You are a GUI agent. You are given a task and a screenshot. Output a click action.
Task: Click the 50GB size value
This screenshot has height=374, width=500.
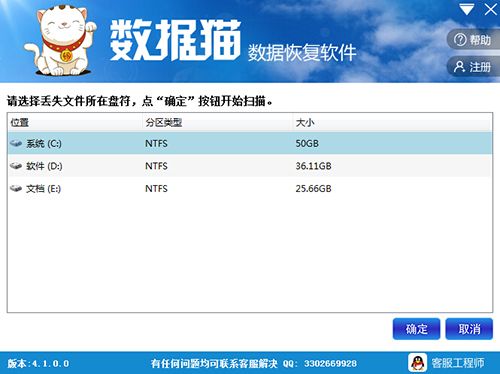pyautogui.click(x=307, y=144)
